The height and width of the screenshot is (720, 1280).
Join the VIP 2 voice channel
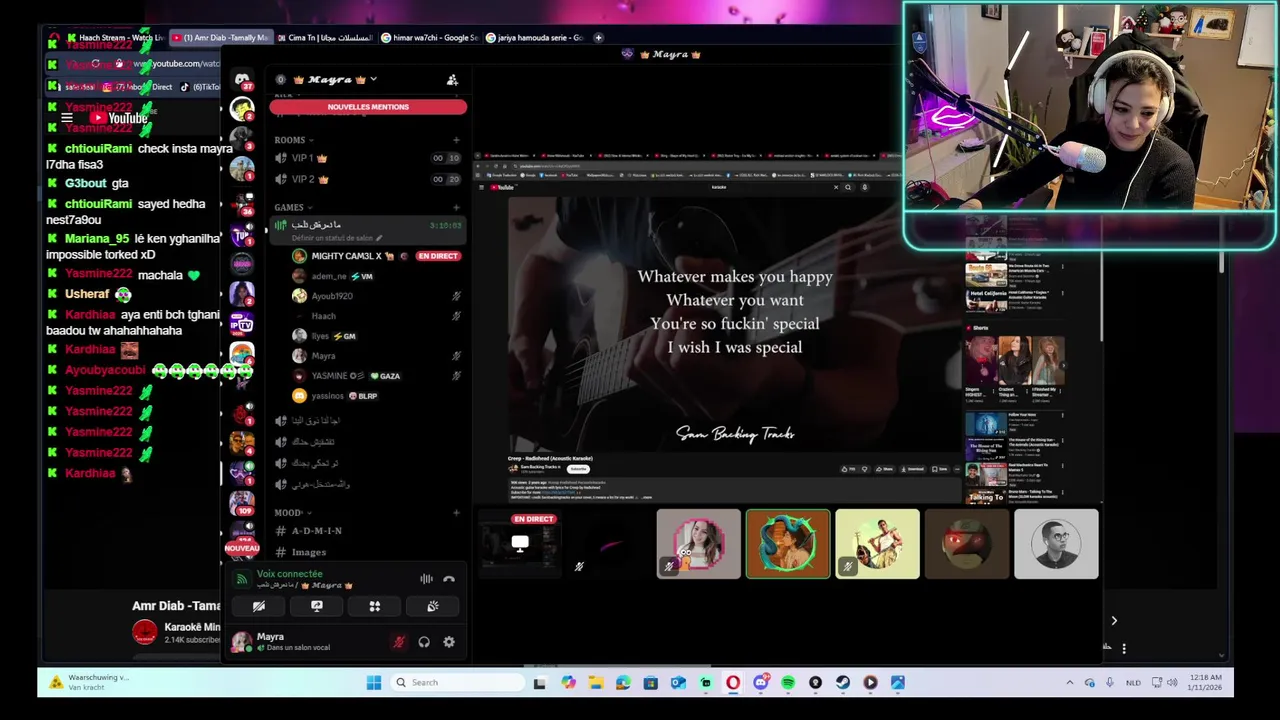(367, 179)
